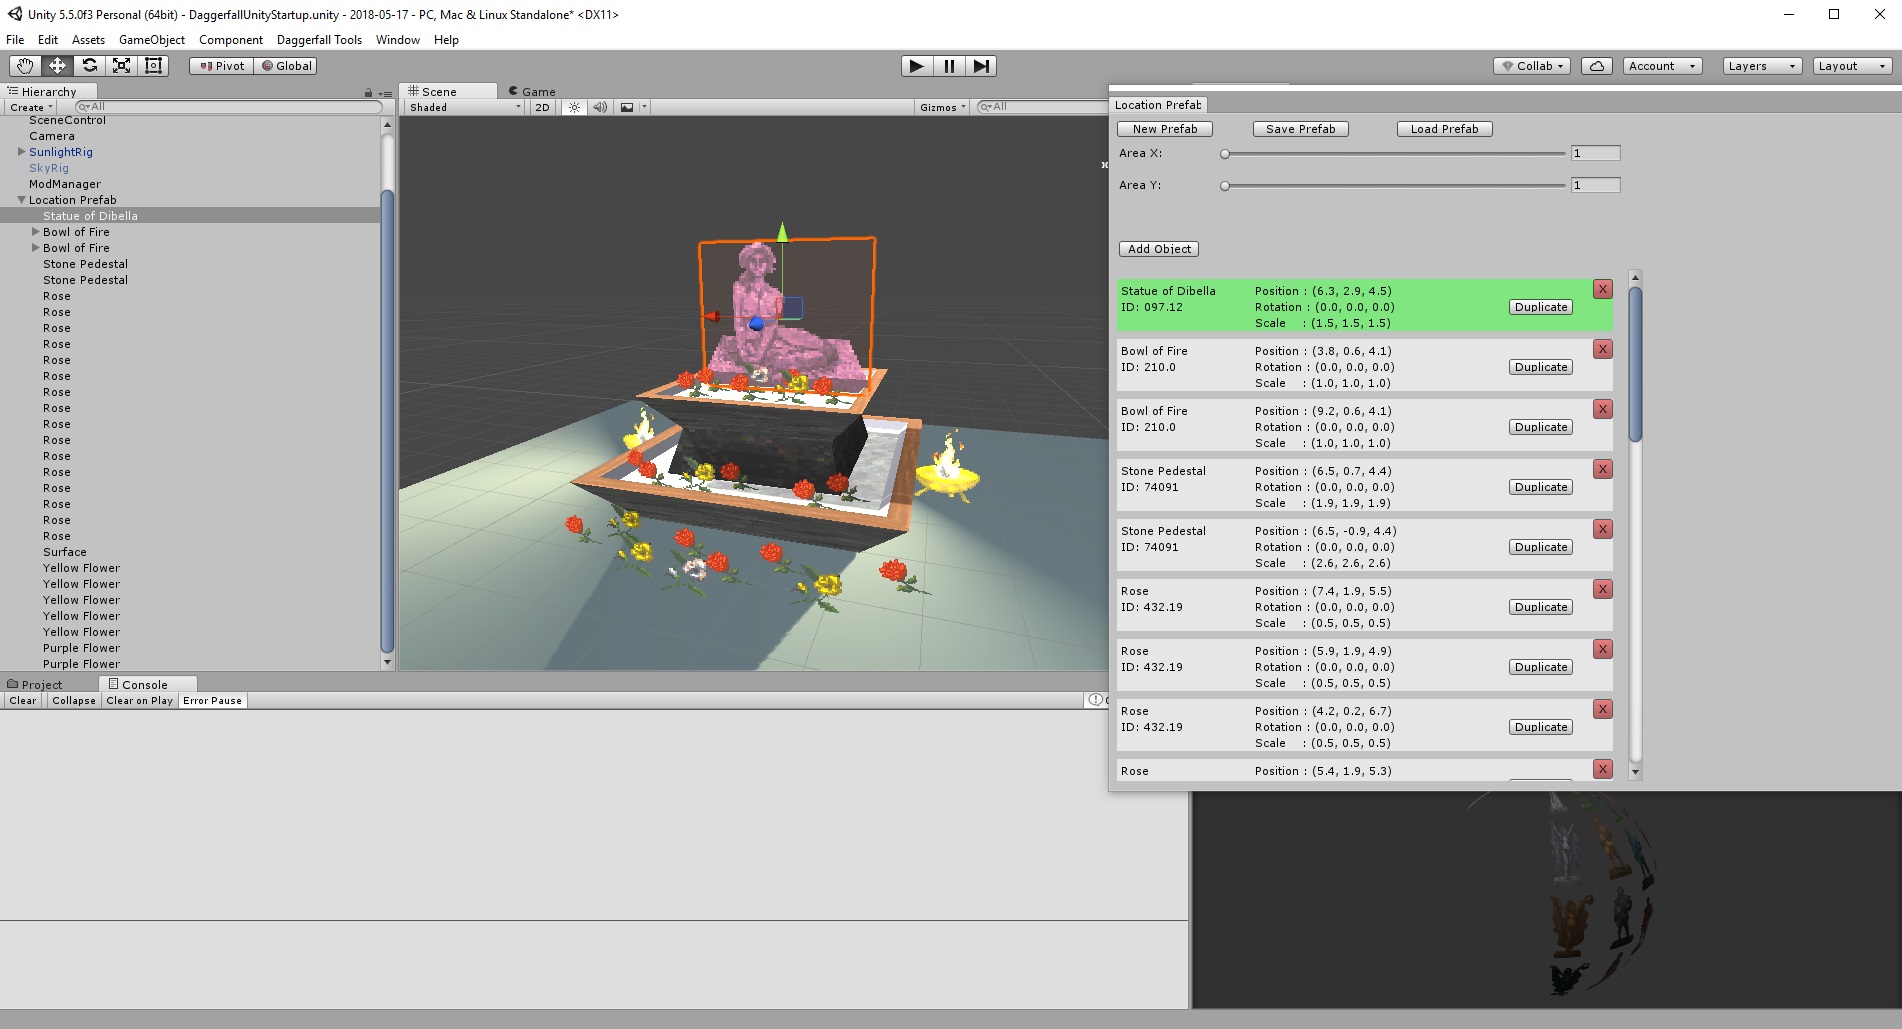Duplicate the Statue of Dibella object

pos(1541,307)
